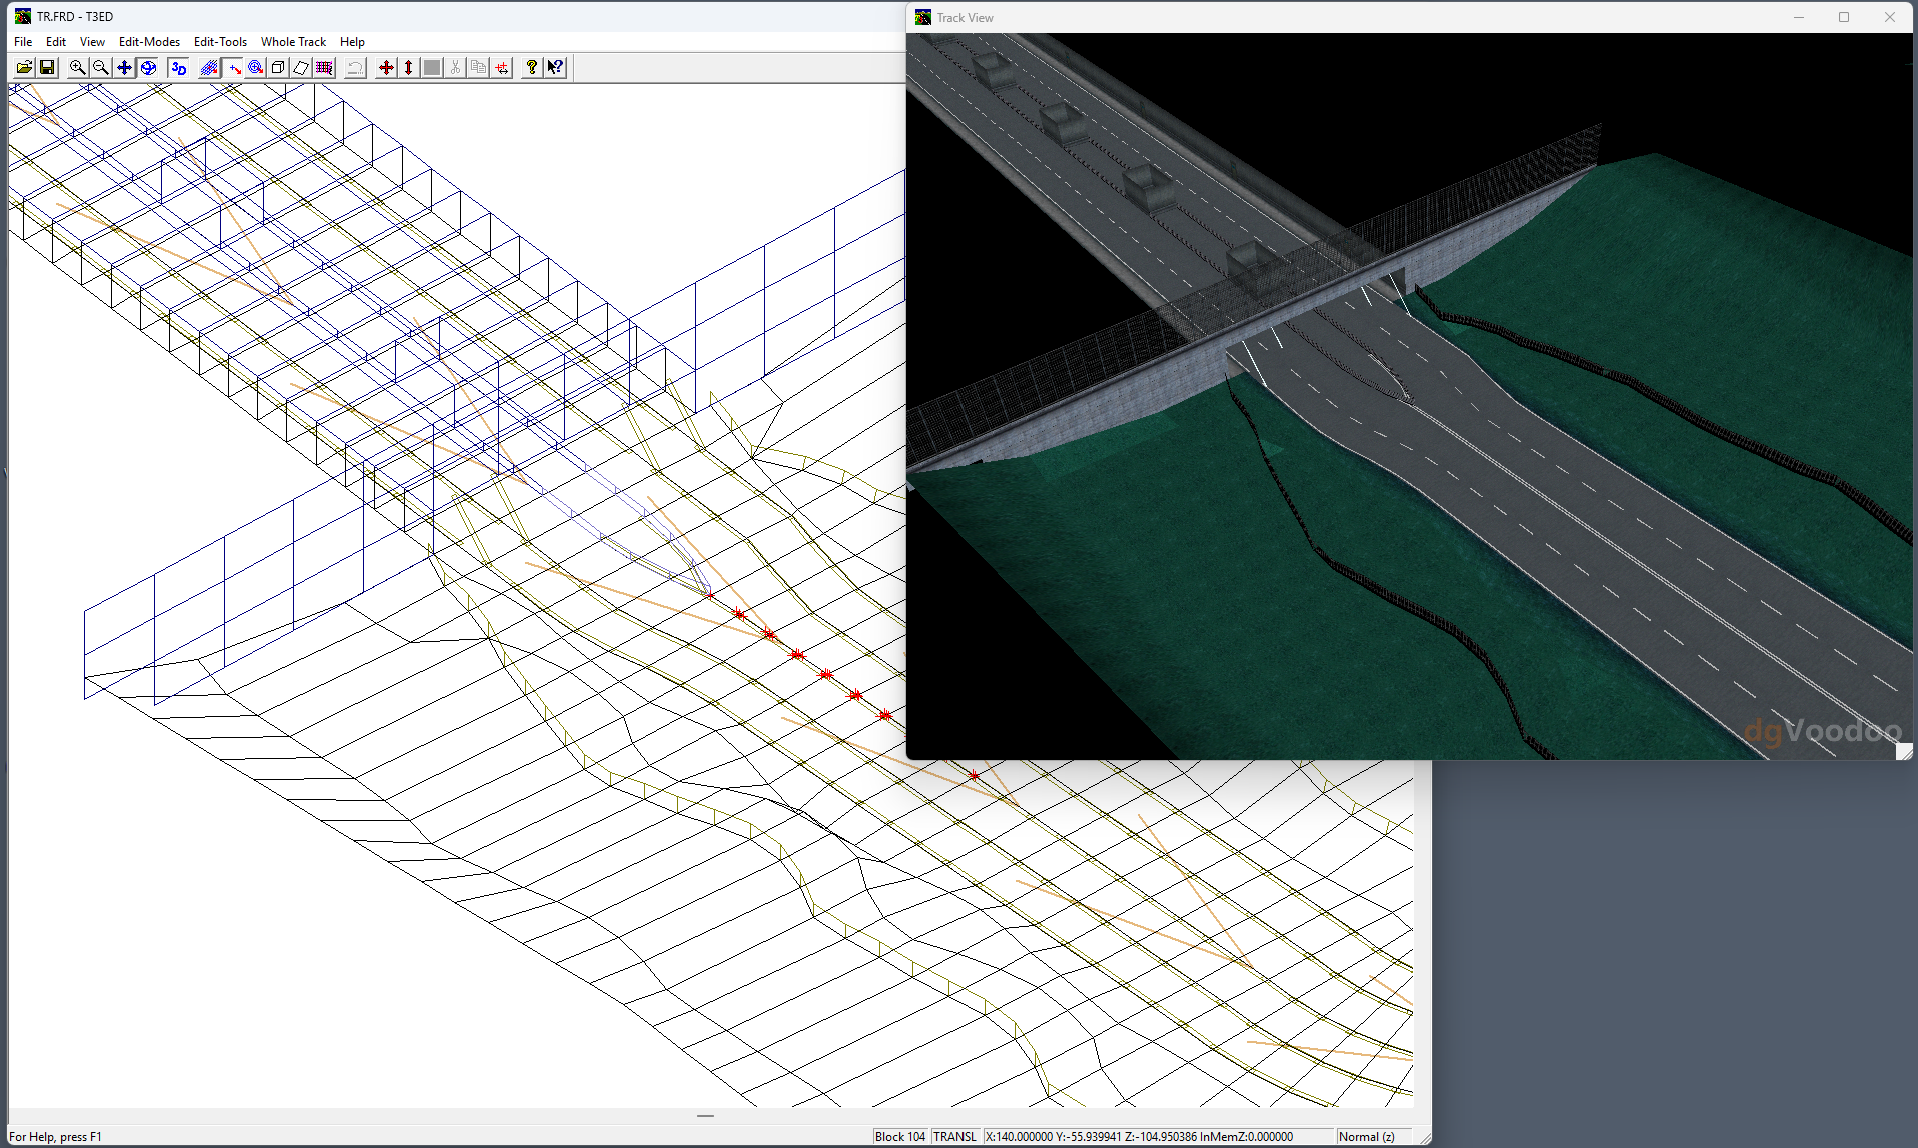
Task: Select the polygon edit mode icon
Action: [300, 67]
